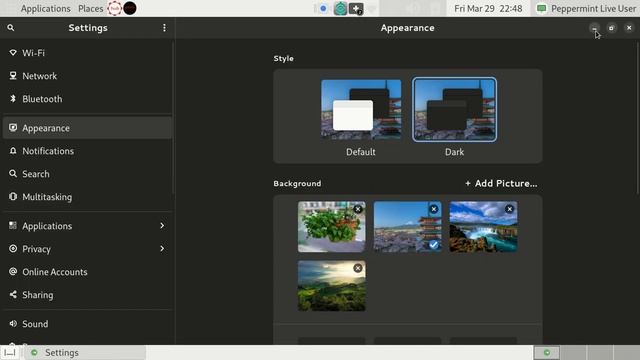Click the Appearance panel vertical scrollbar
This screenshot has height=360, width=640.
coord(637,118)
